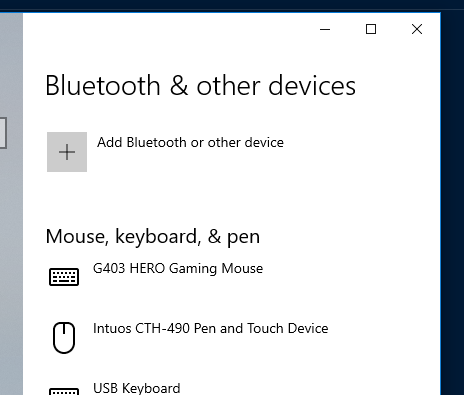Screen dimensions: 464x395
Task: Close the Settings window
Action: click(x=417, y=29)
